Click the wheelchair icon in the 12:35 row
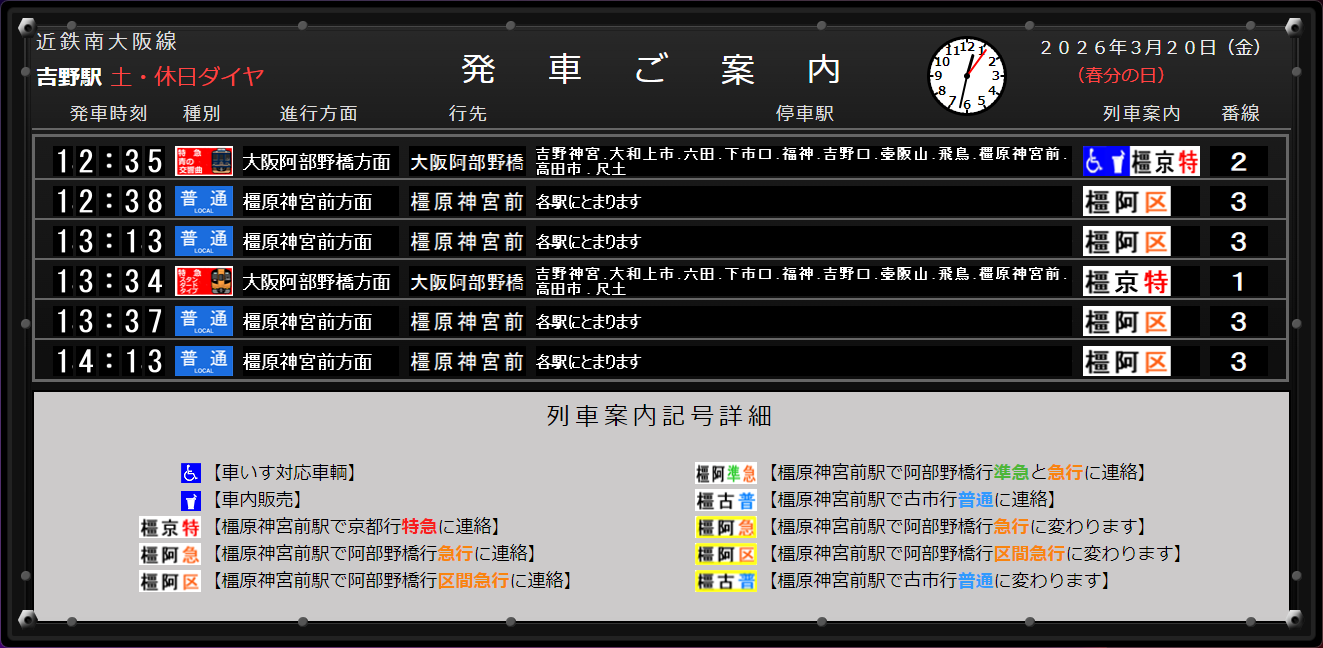1323x648 pixels. [1095, 161]
